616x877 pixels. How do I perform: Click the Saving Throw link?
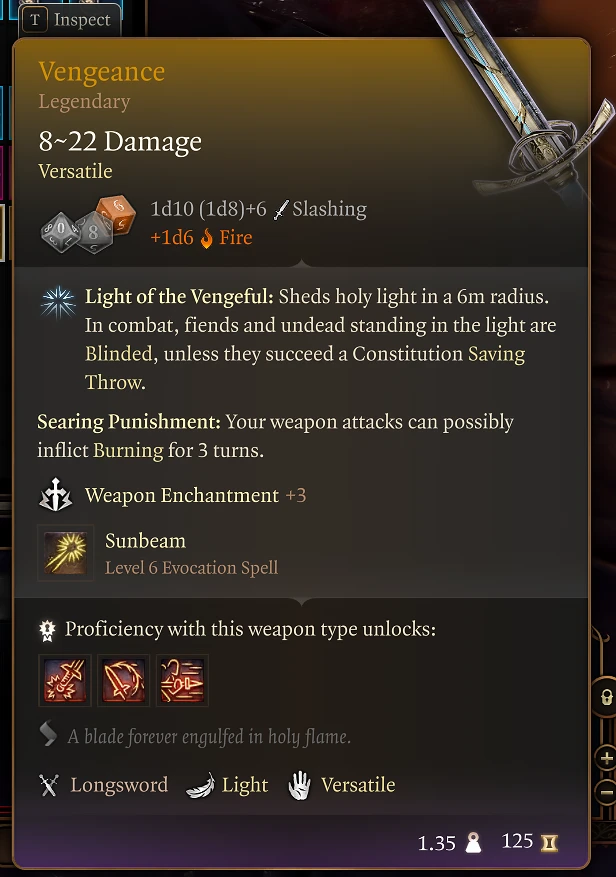(305, 368)
